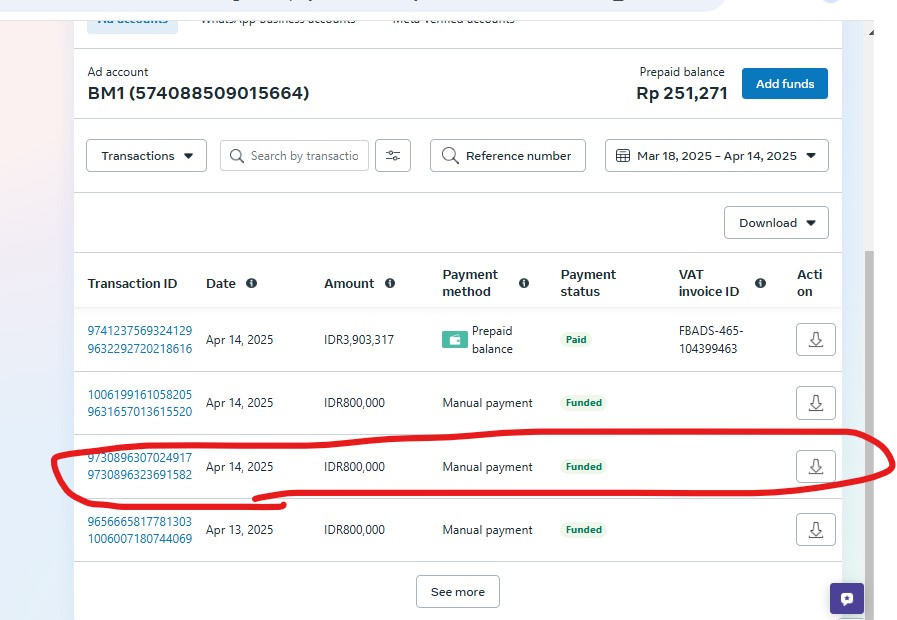Expand the Transactions dropdown
Viewport: 897px width, 620px height.
(147, 156)
